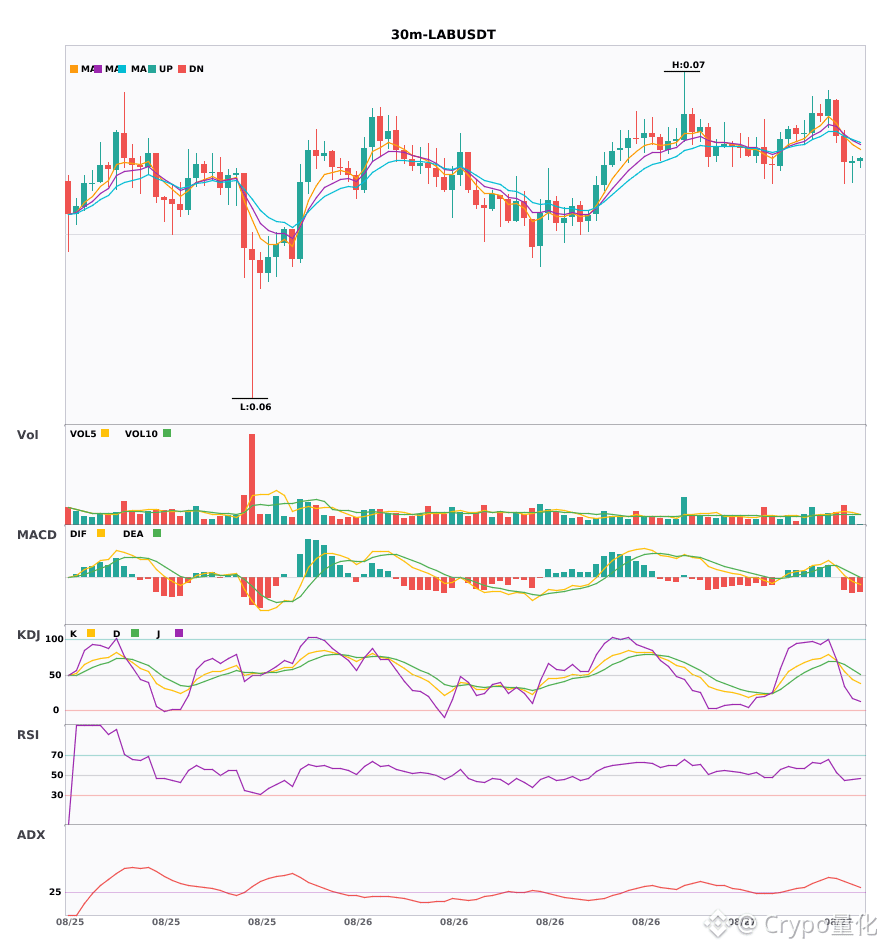Click the red DN legend swatch
Viewport: 885px width, 950px height.
pos(182,69)
